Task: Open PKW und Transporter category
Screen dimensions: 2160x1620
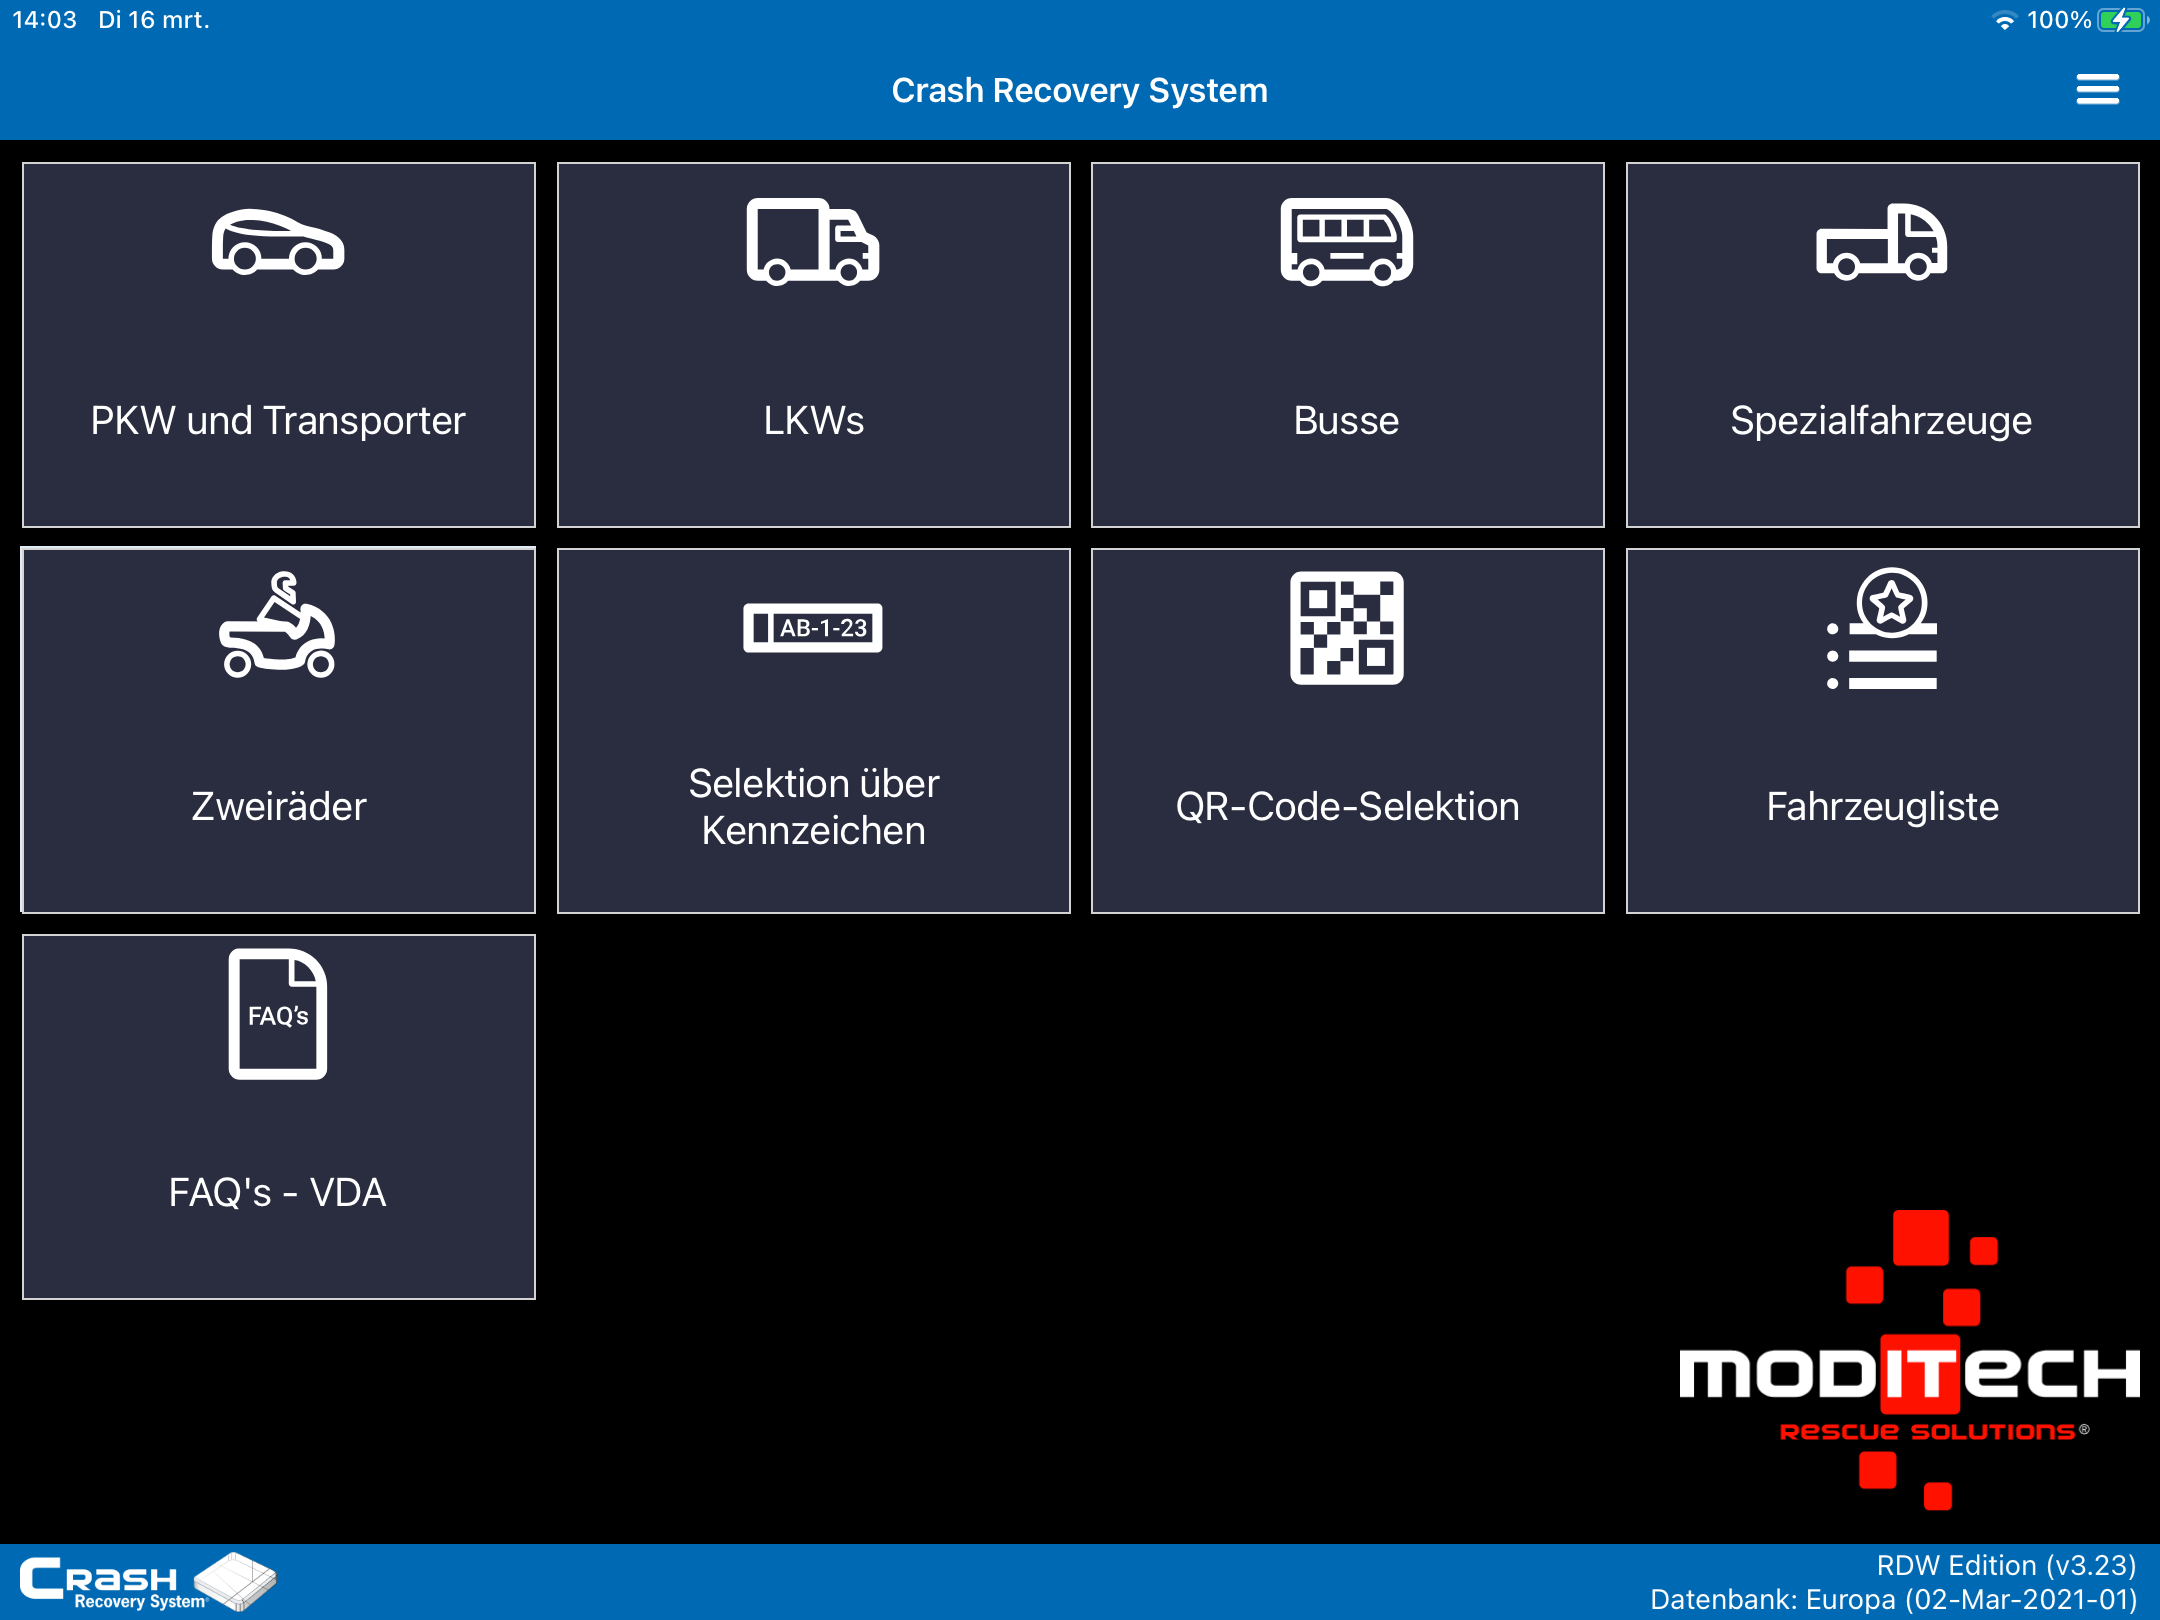Action: 279,345
